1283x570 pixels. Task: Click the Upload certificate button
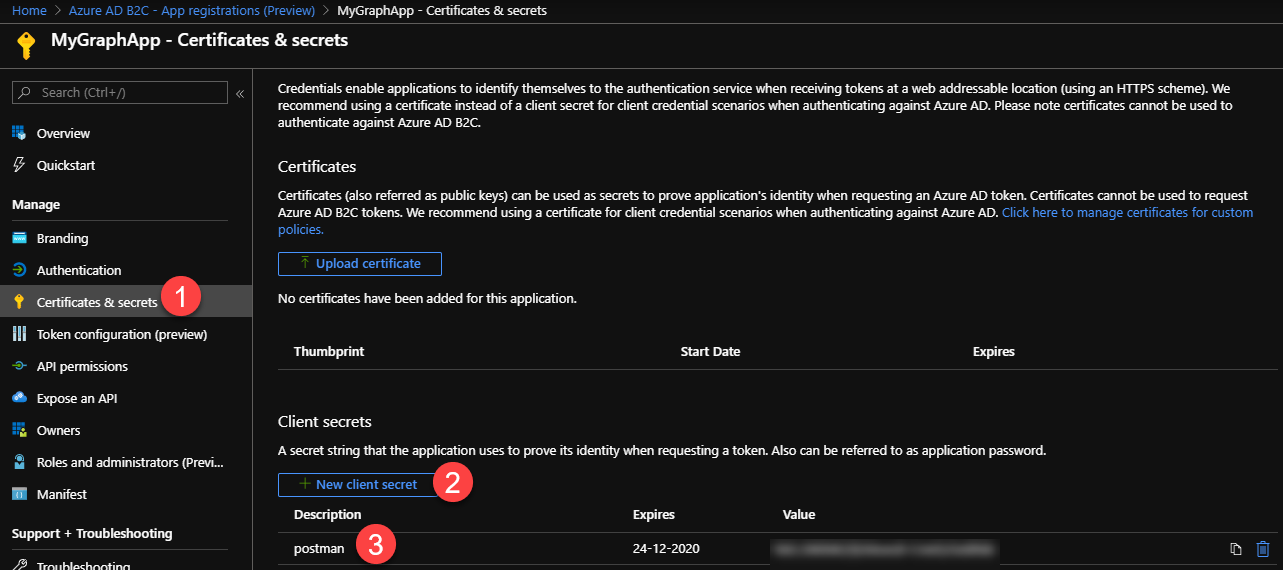tap(359, 264)
